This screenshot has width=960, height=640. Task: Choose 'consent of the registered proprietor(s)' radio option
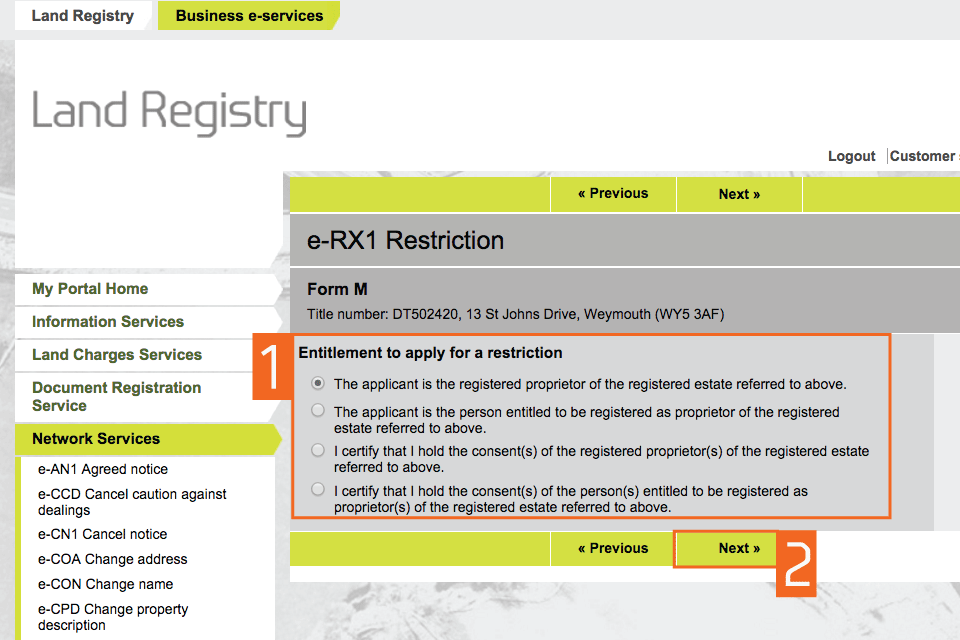coord(318,450)
